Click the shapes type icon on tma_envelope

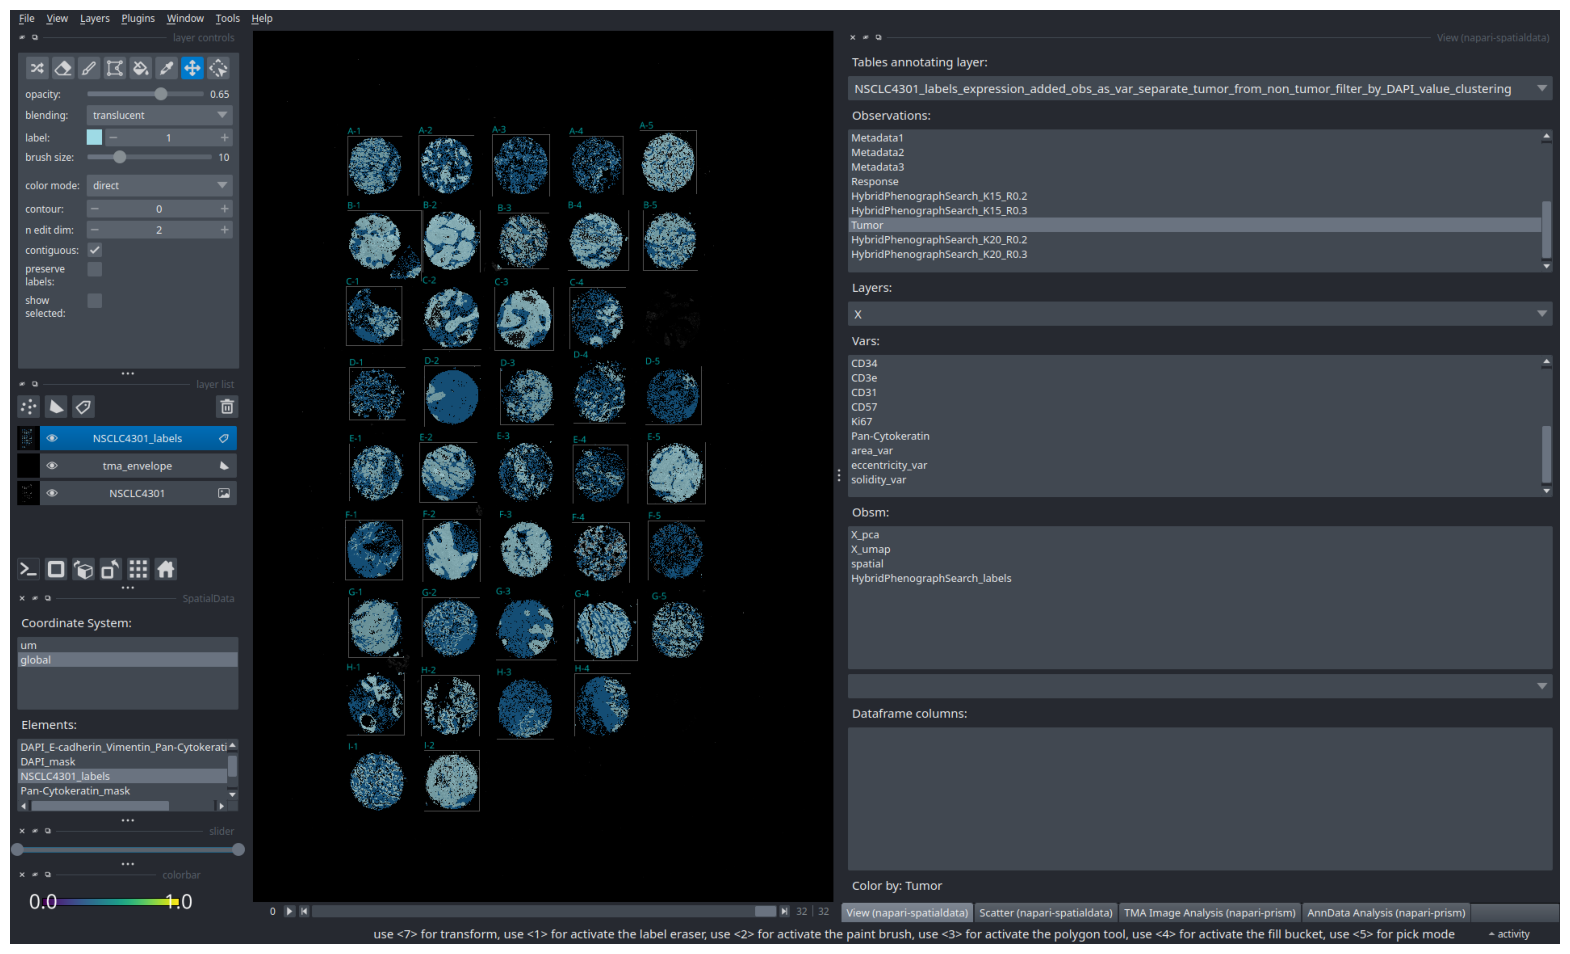224,466
